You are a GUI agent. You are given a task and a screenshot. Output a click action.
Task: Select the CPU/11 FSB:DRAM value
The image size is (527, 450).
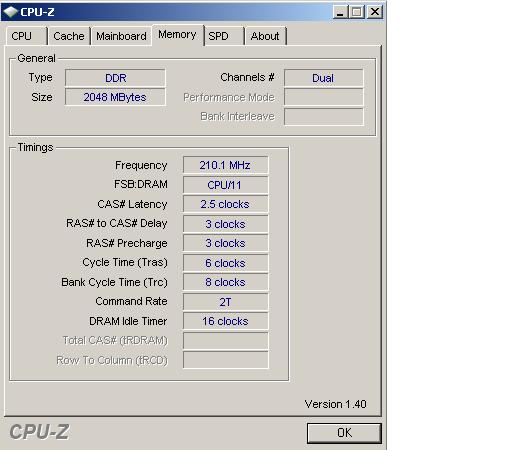[x=226, y=185]
